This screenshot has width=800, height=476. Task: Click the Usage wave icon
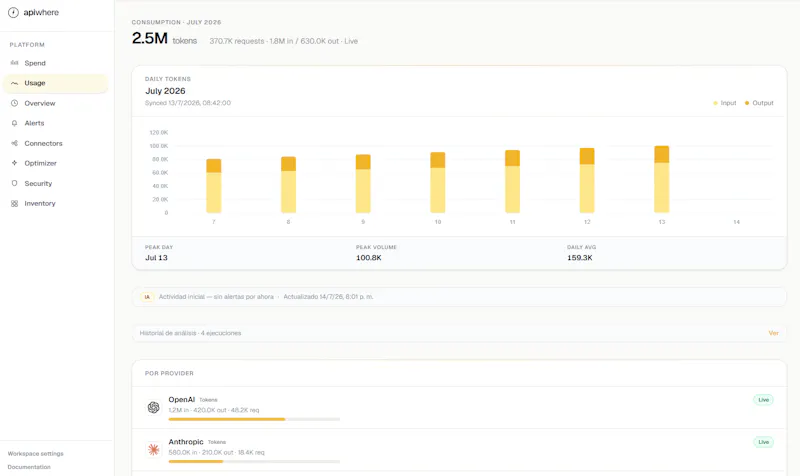[14, 83]
